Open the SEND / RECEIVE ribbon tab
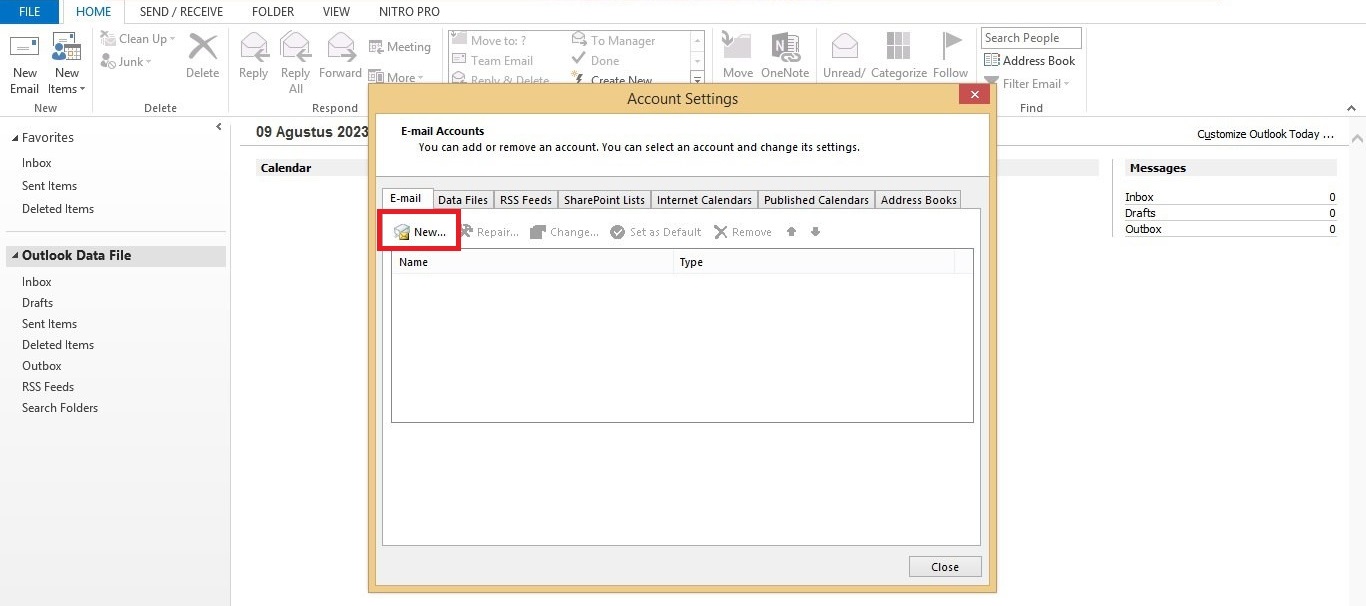 [180, 11]
